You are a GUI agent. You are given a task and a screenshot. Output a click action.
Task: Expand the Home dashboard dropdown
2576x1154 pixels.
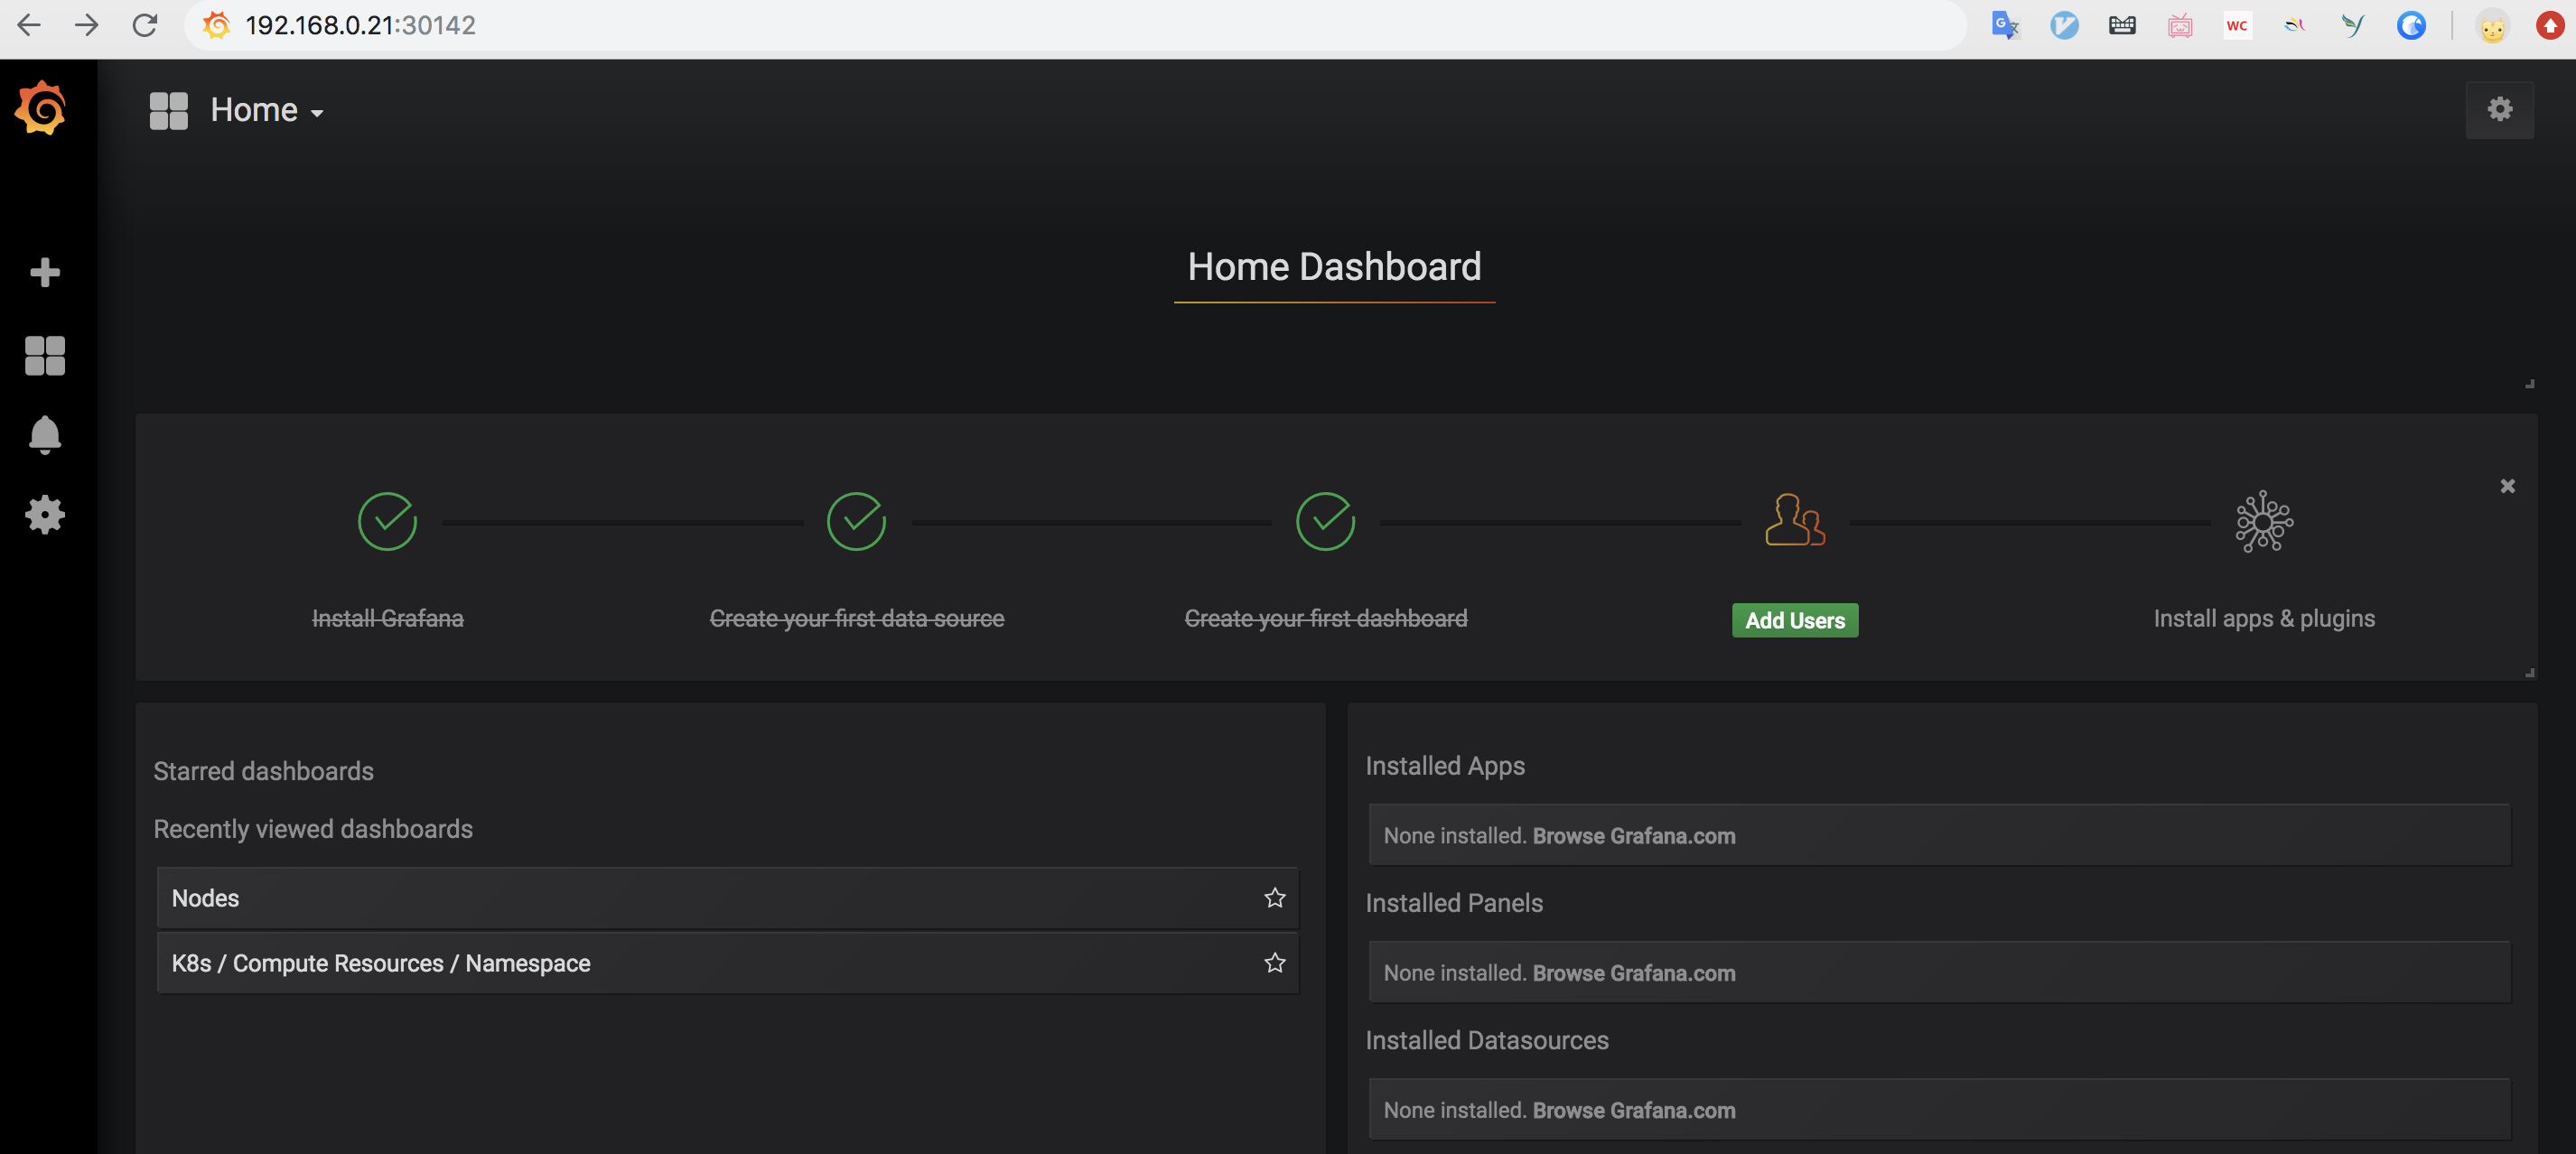[316, 112]
